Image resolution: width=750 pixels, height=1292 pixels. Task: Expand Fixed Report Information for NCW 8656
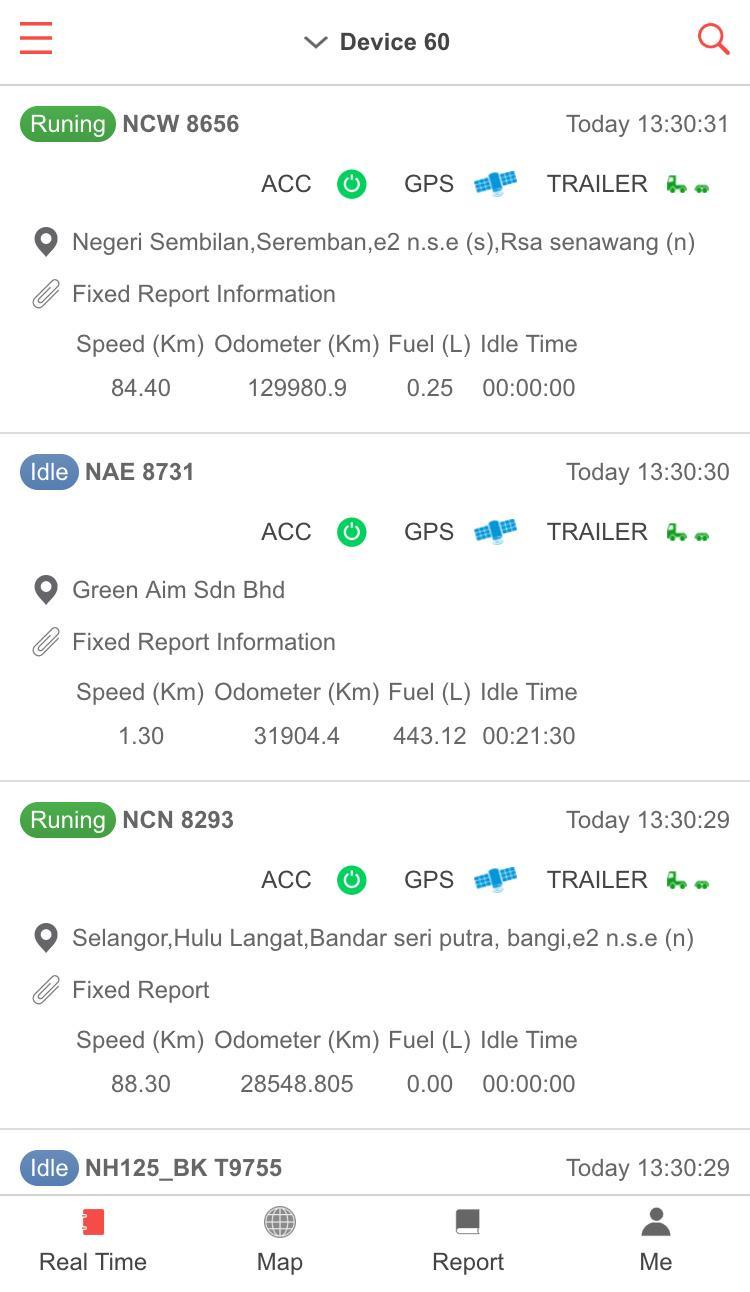click(x=204, y=294)
